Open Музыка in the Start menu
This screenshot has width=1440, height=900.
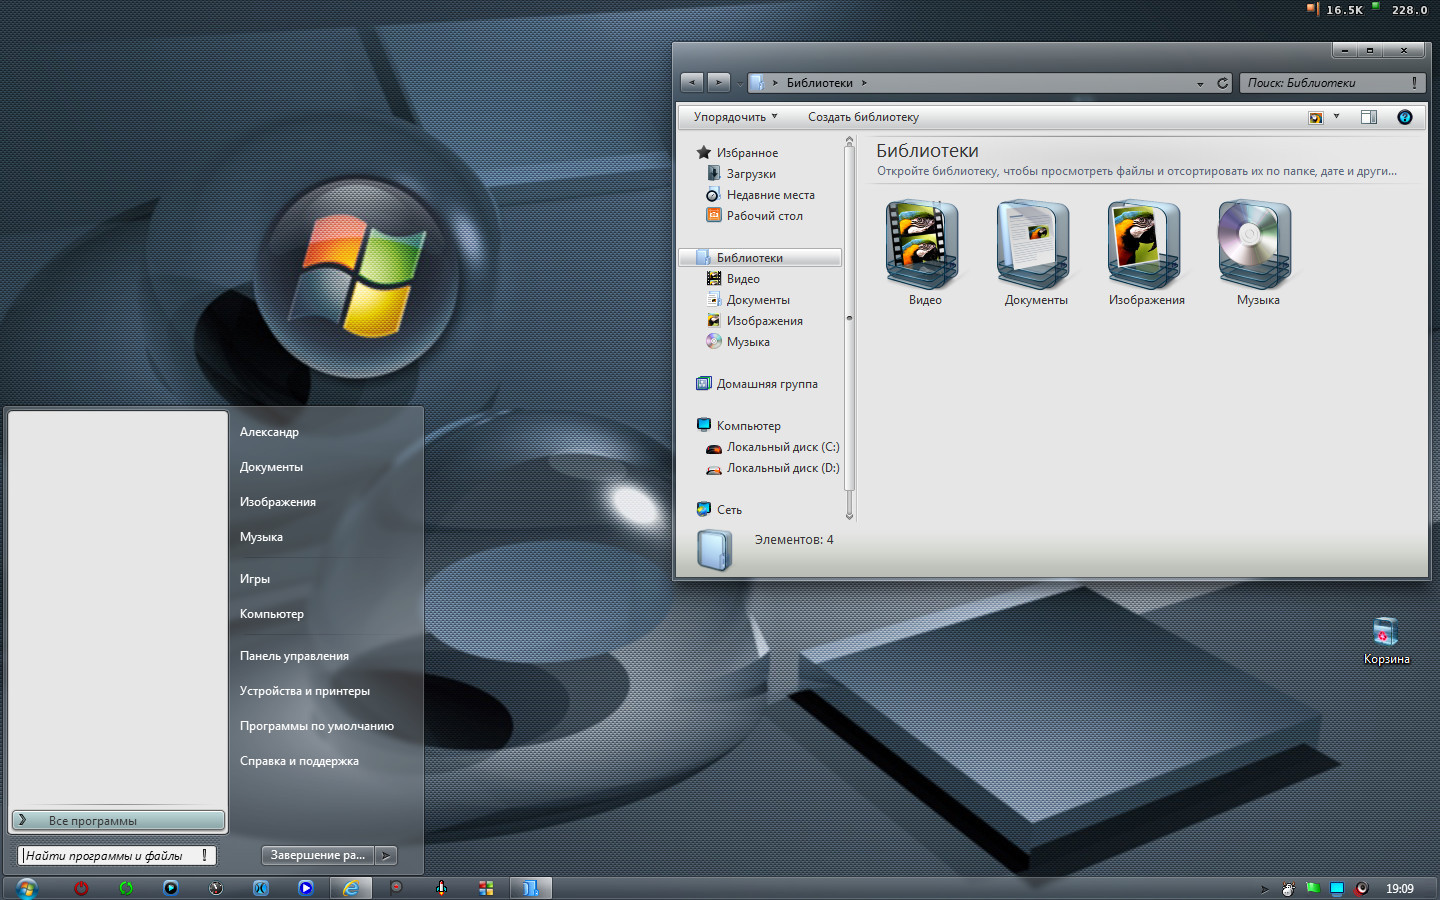pyautogui.click(x=261, y=537)
